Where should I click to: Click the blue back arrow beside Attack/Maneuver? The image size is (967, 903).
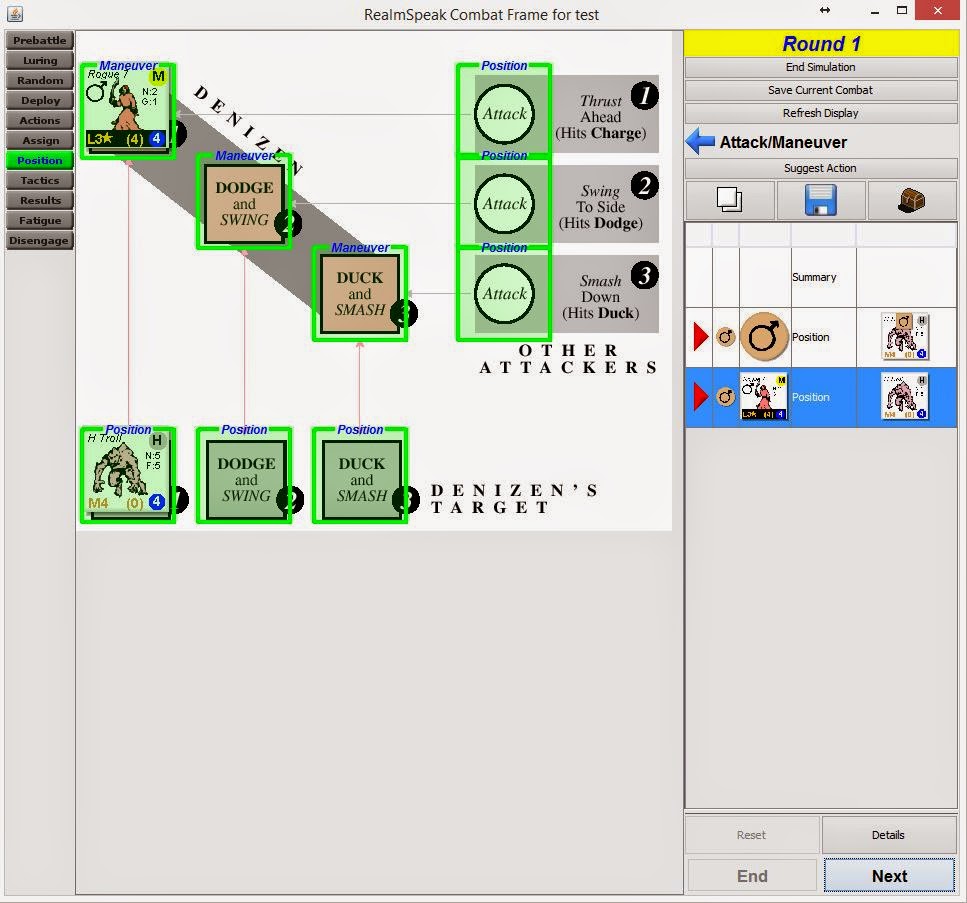click(x=701, y=141)
